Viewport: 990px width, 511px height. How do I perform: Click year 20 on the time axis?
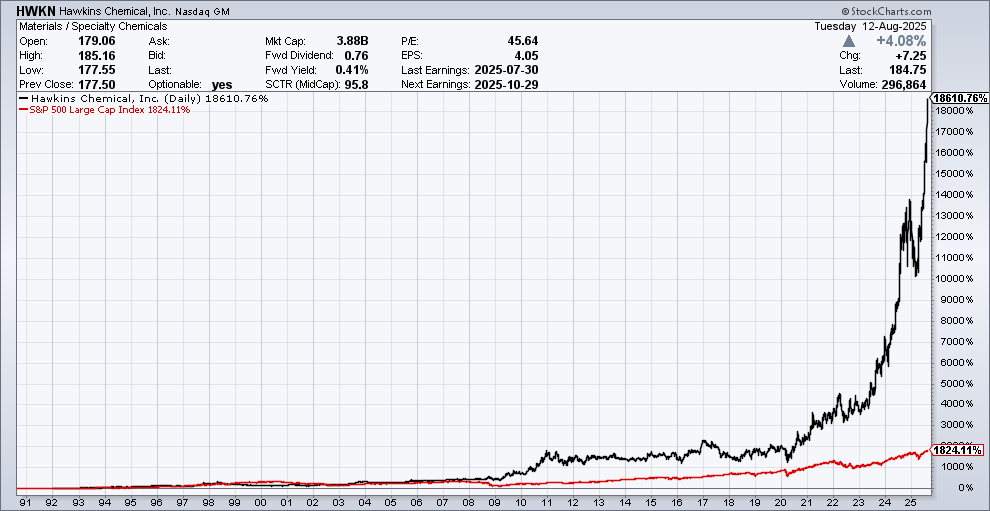pos(781,501)
